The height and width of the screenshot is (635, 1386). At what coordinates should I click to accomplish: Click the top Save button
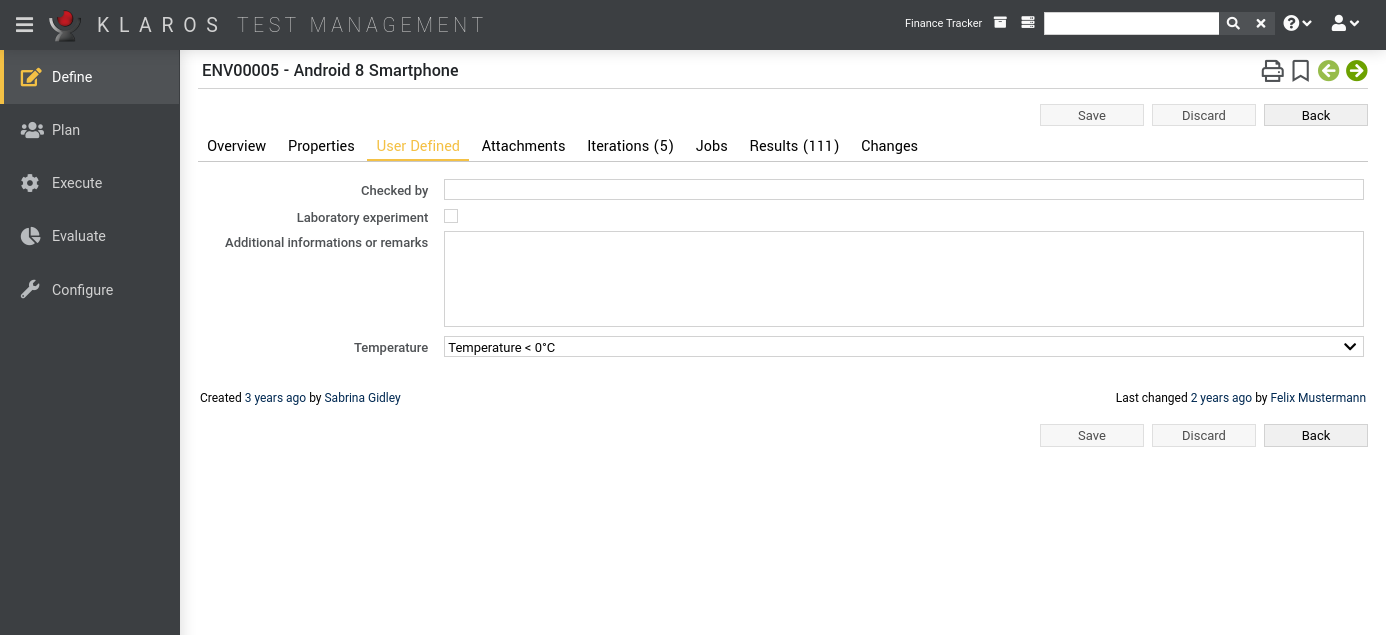(x=1091, y=115)
